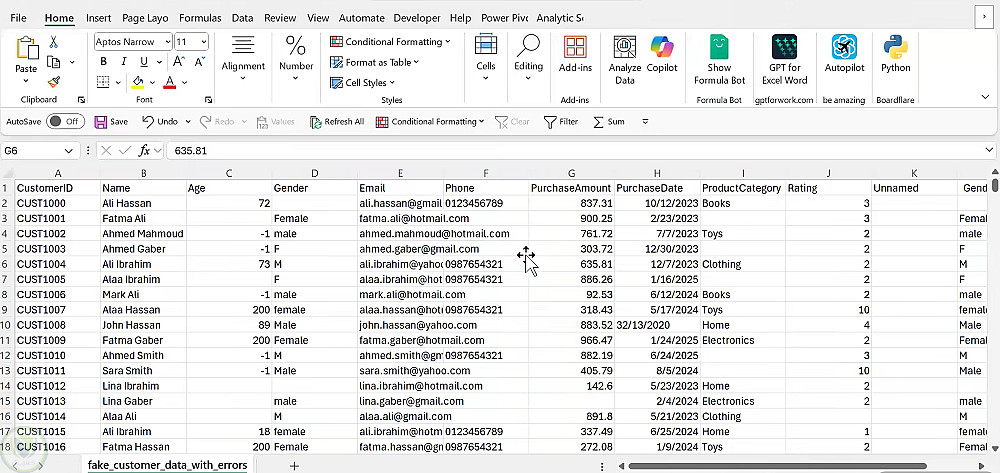Click the formula bar value 635.81
This screenshot has height=473, width=1000.
click(x=190, y=150)
